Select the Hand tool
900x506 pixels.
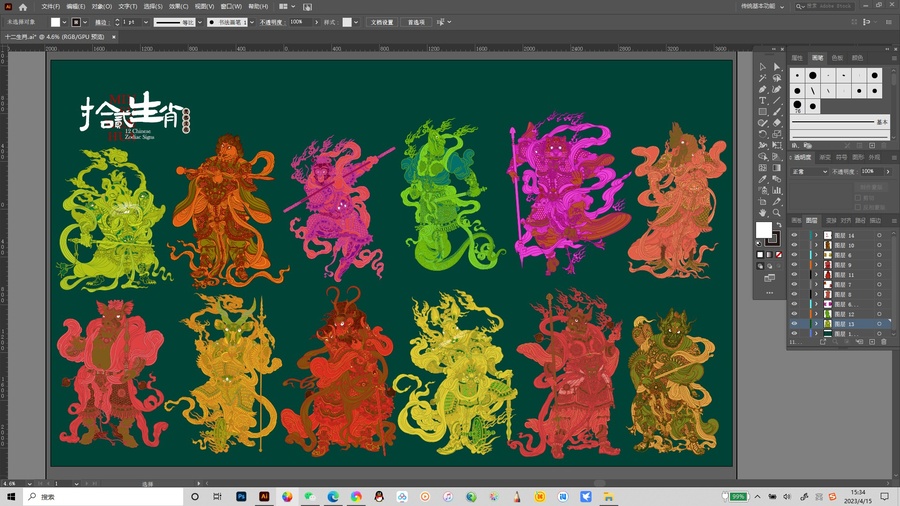click(762, 212)
